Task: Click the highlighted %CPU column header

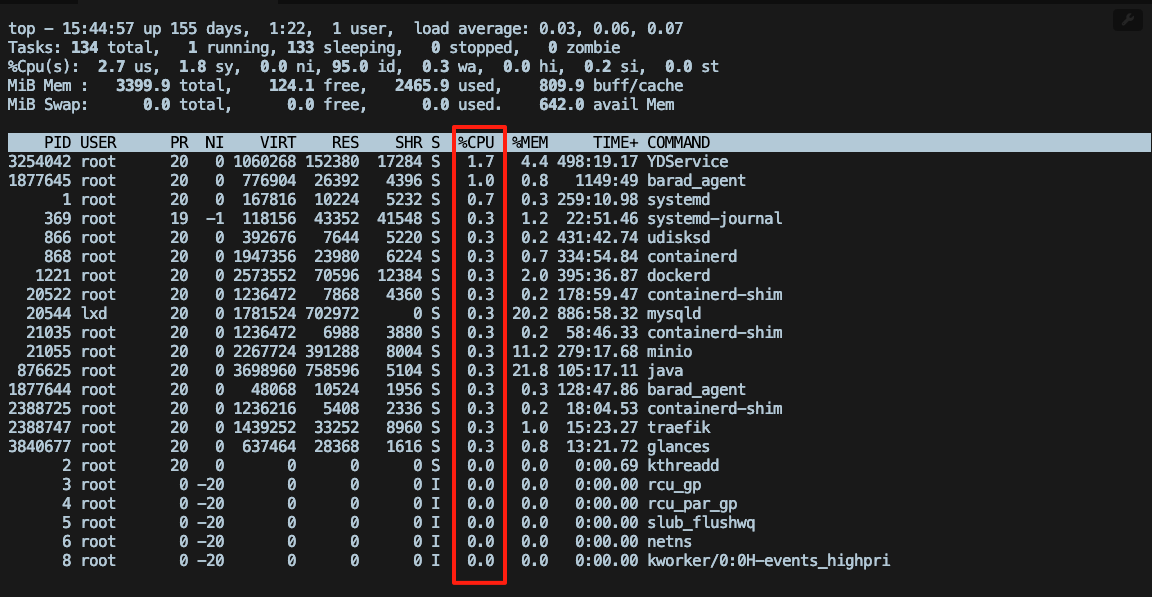Action: coord(478,142)
